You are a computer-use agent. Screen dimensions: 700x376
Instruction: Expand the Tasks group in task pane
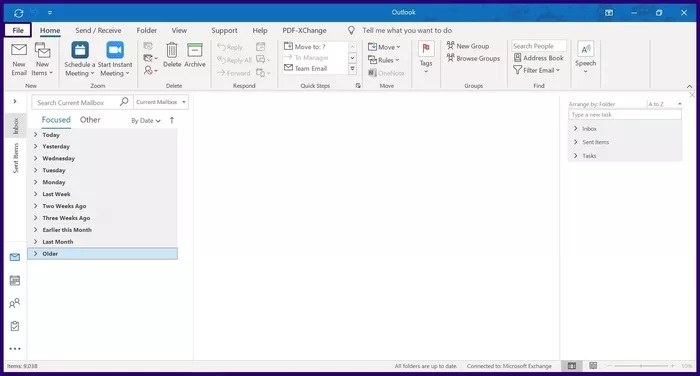pyautogui.click(x=575, y=155)
